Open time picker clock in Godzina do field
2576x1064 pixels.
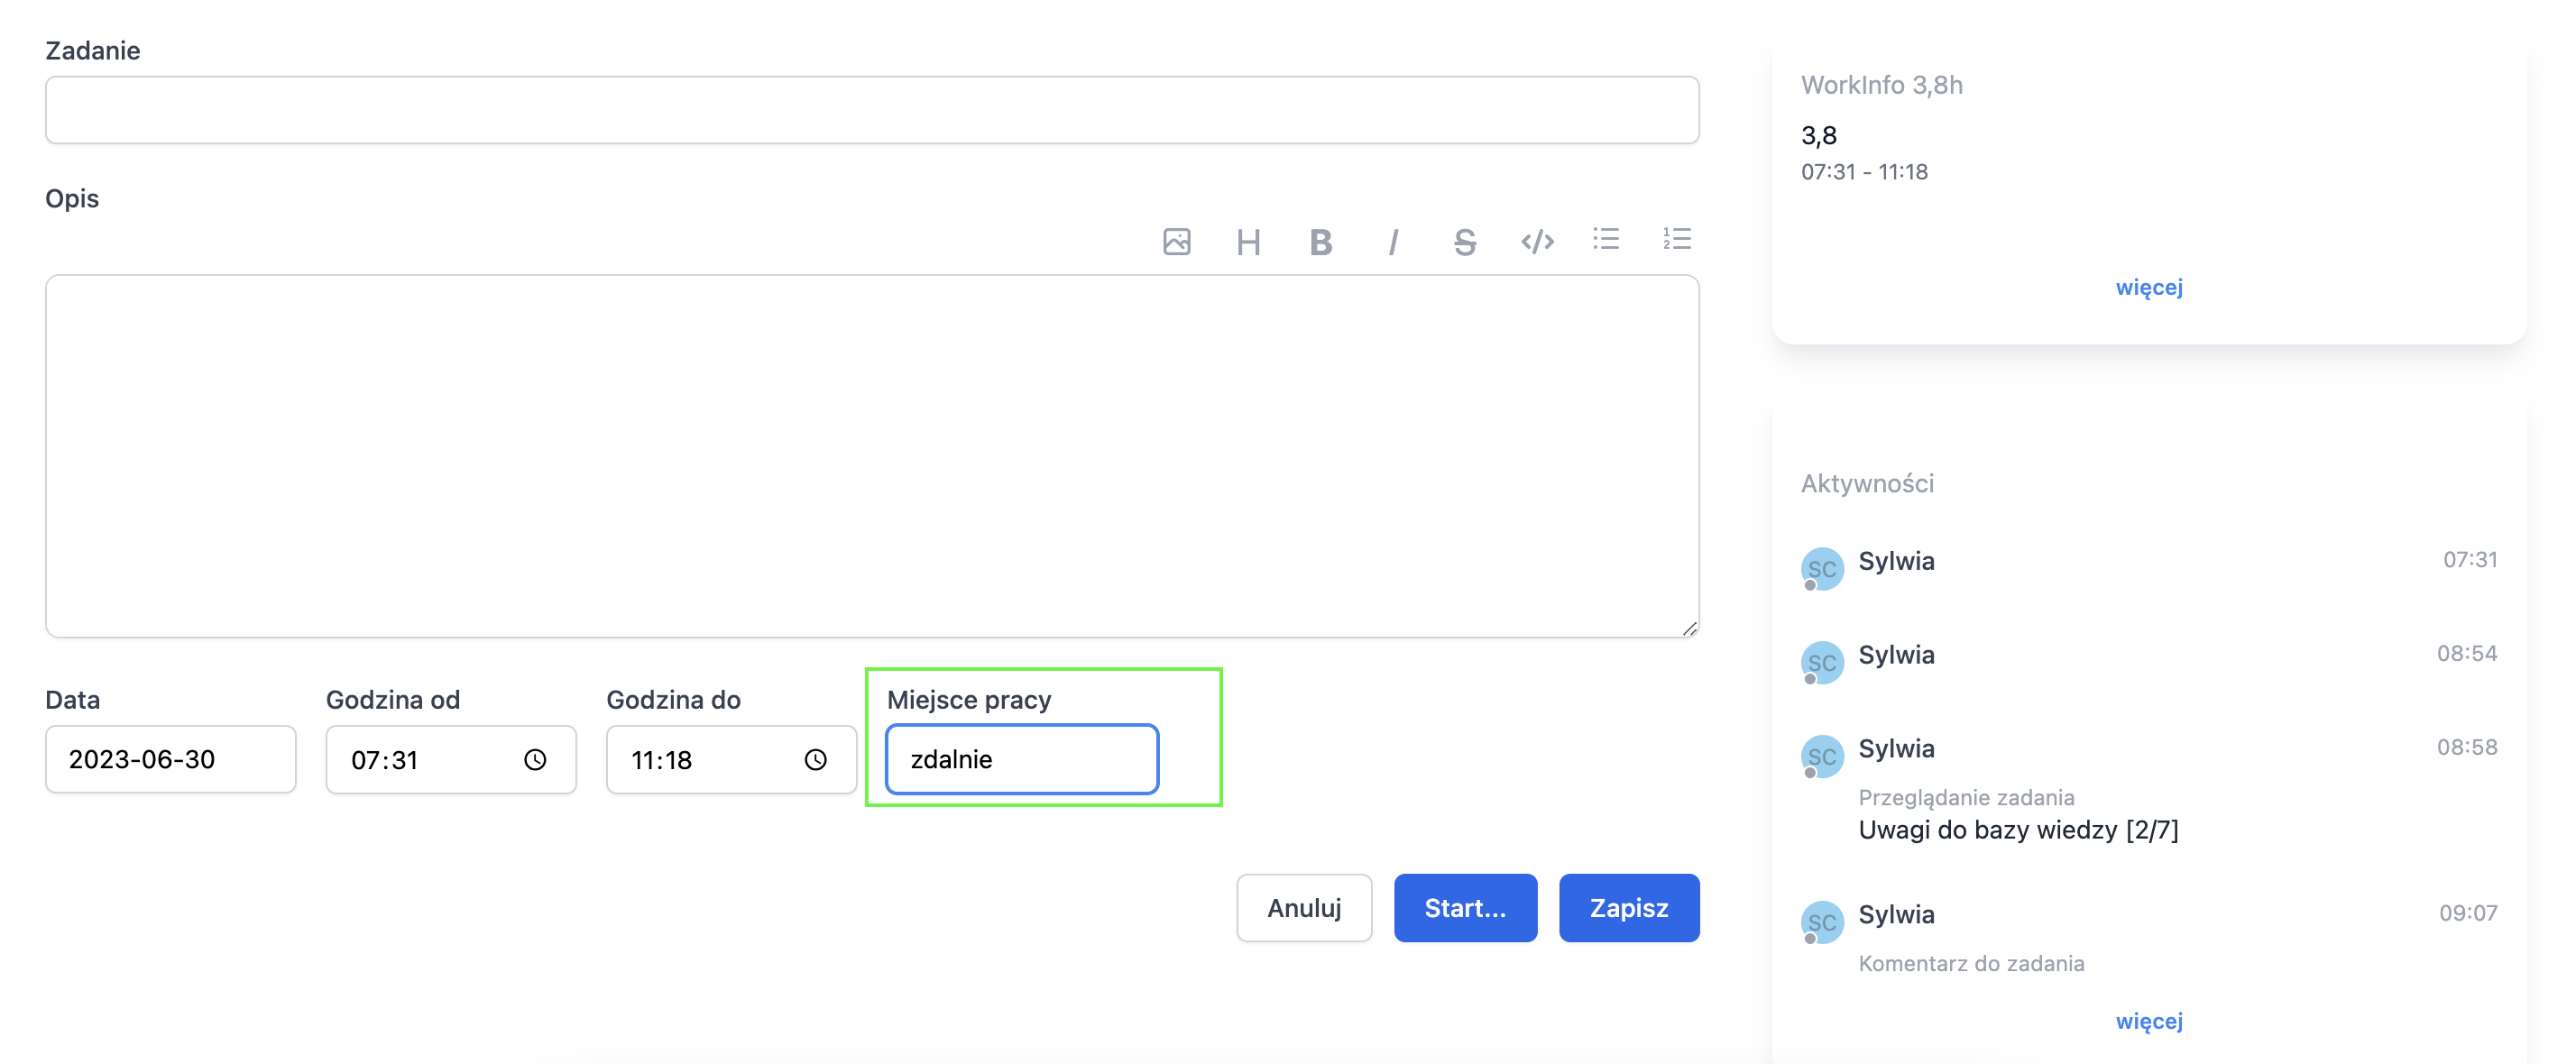pos(816,760)
